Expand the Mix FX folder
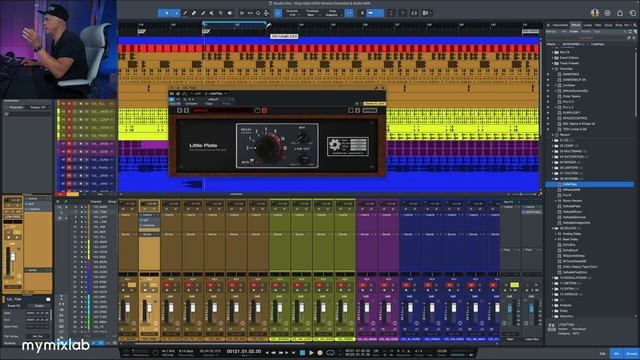Image resolution: width=640 pixels, height=360 pixels. (x=553, y=52)
